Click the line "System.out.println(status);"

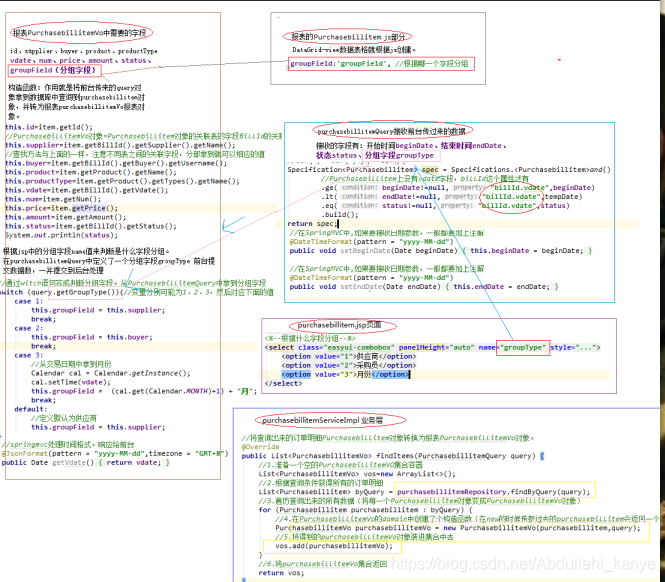(x=61, y=235)
